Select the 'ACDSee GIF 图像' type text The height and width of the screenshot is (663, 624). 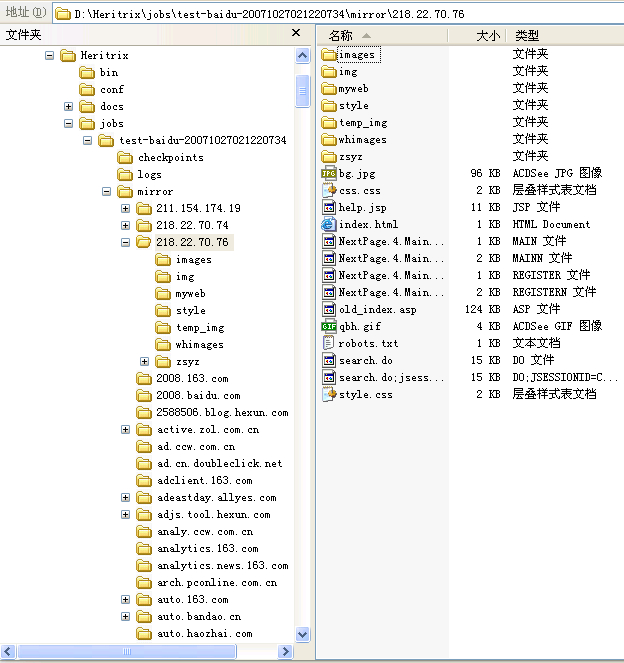[x=557, y=326]
